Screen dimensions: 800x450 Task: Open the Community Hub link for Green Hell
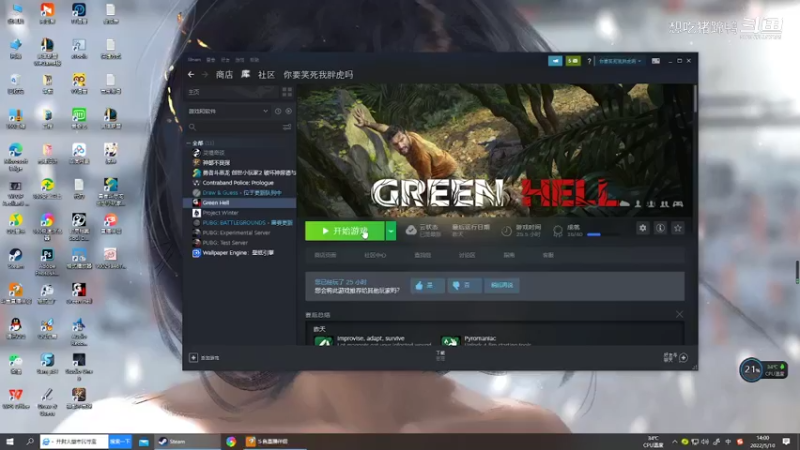click(375, 255)
